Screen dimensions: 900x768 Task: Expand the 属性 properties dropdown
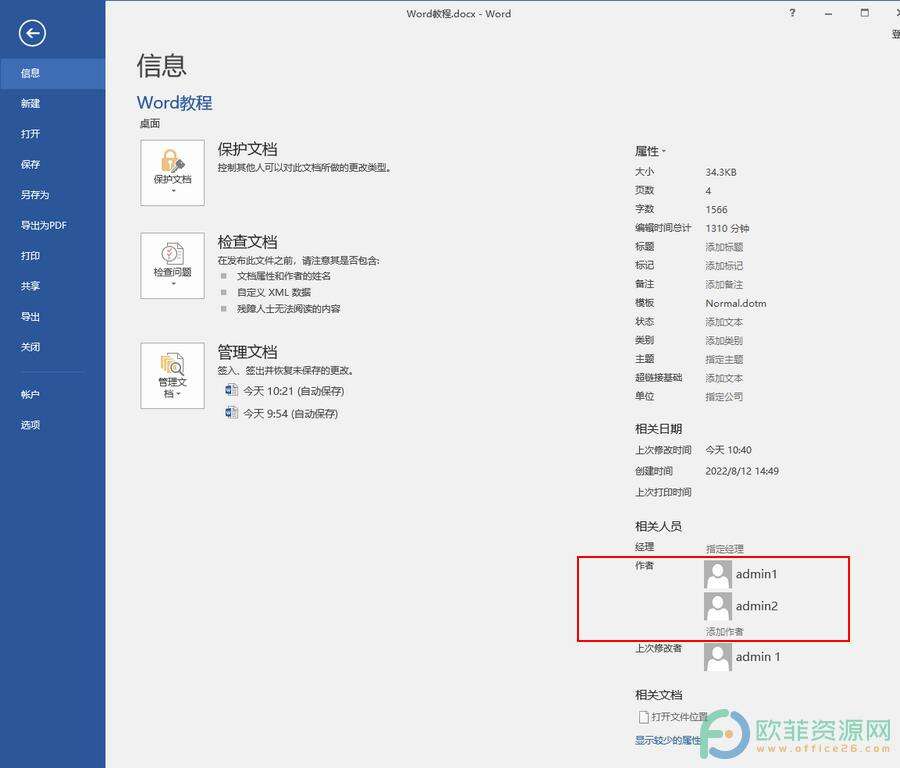tap(650, 151)
